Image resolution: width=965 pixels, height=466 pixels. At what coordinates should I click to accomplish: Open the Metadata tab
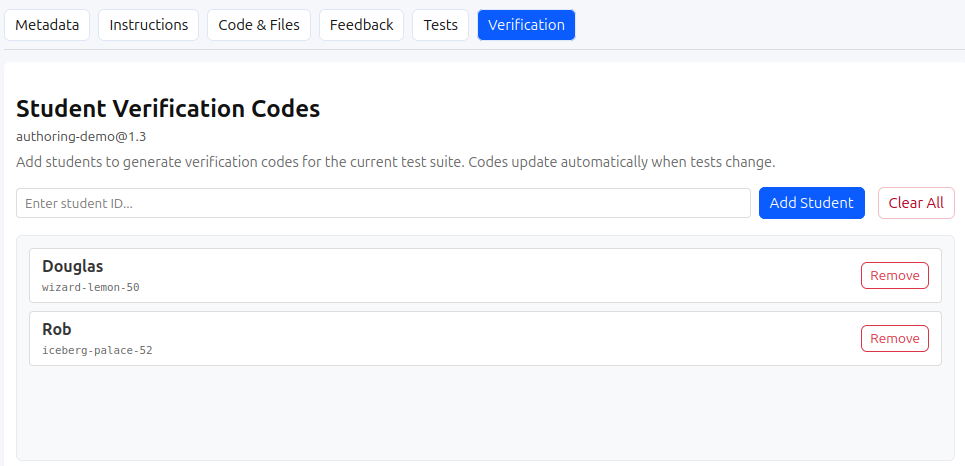[47, 25]
